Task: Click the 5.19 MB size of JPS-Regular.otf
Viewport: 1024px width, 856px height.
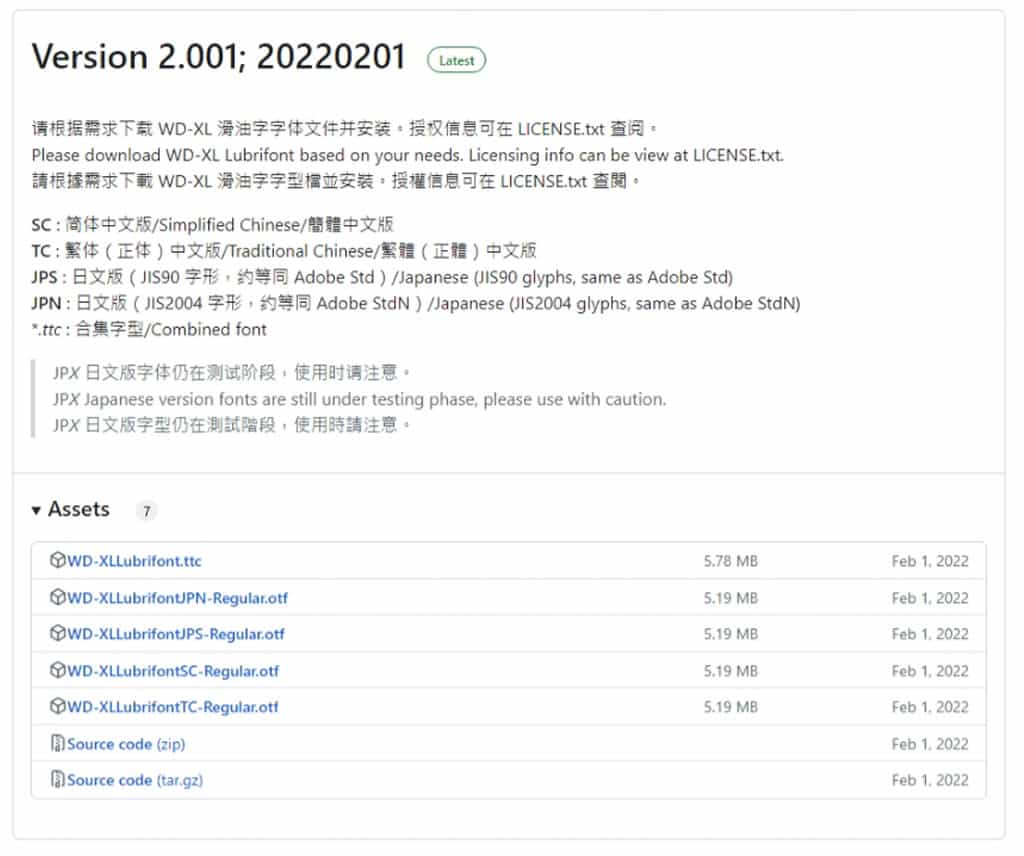Action: tap(731, 634)
